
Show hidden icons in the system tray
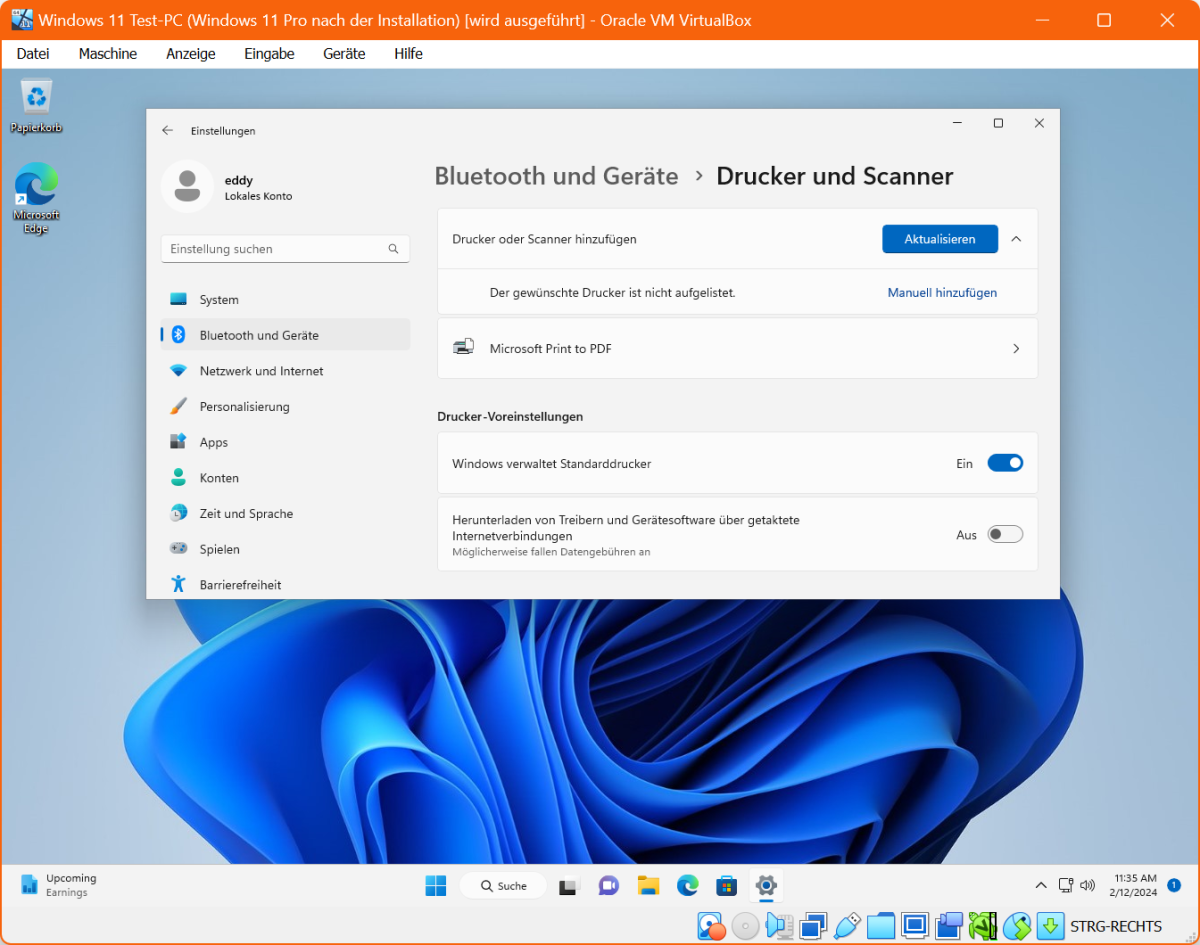click(x=1041, y=885)
